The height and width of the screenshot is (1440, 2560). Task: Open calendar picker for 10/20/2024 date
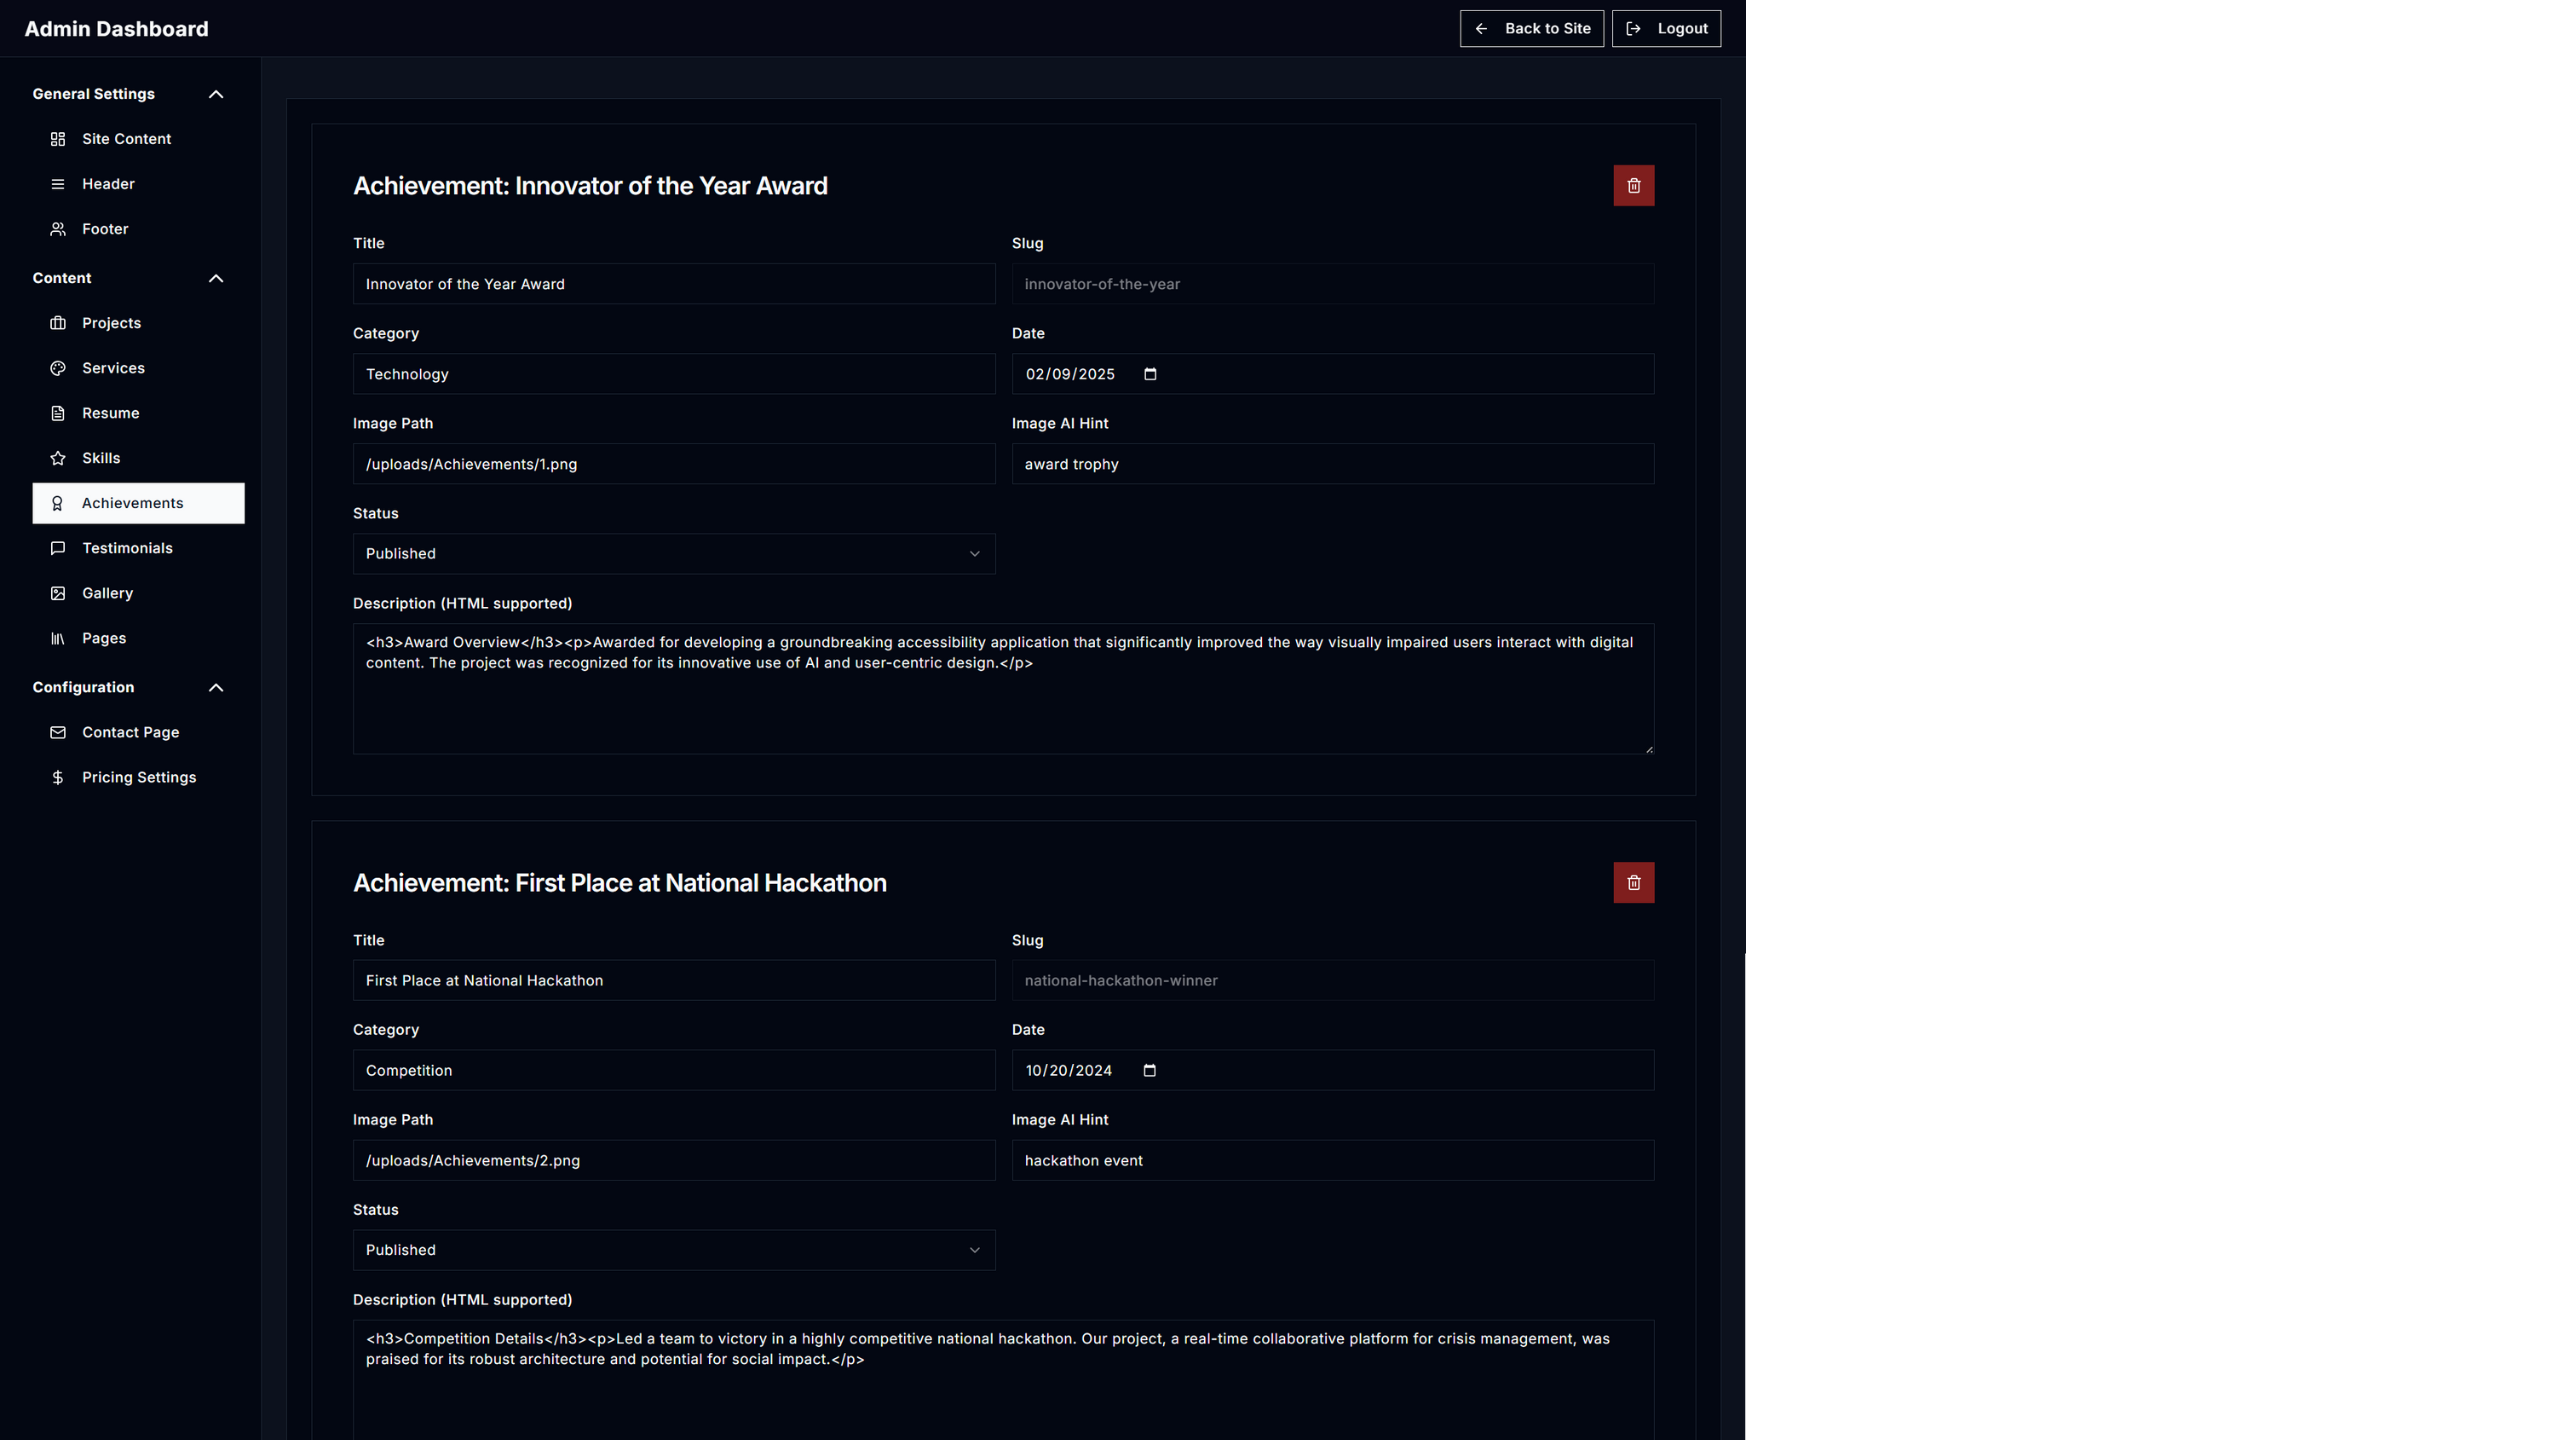[x=1150, y=1071]
